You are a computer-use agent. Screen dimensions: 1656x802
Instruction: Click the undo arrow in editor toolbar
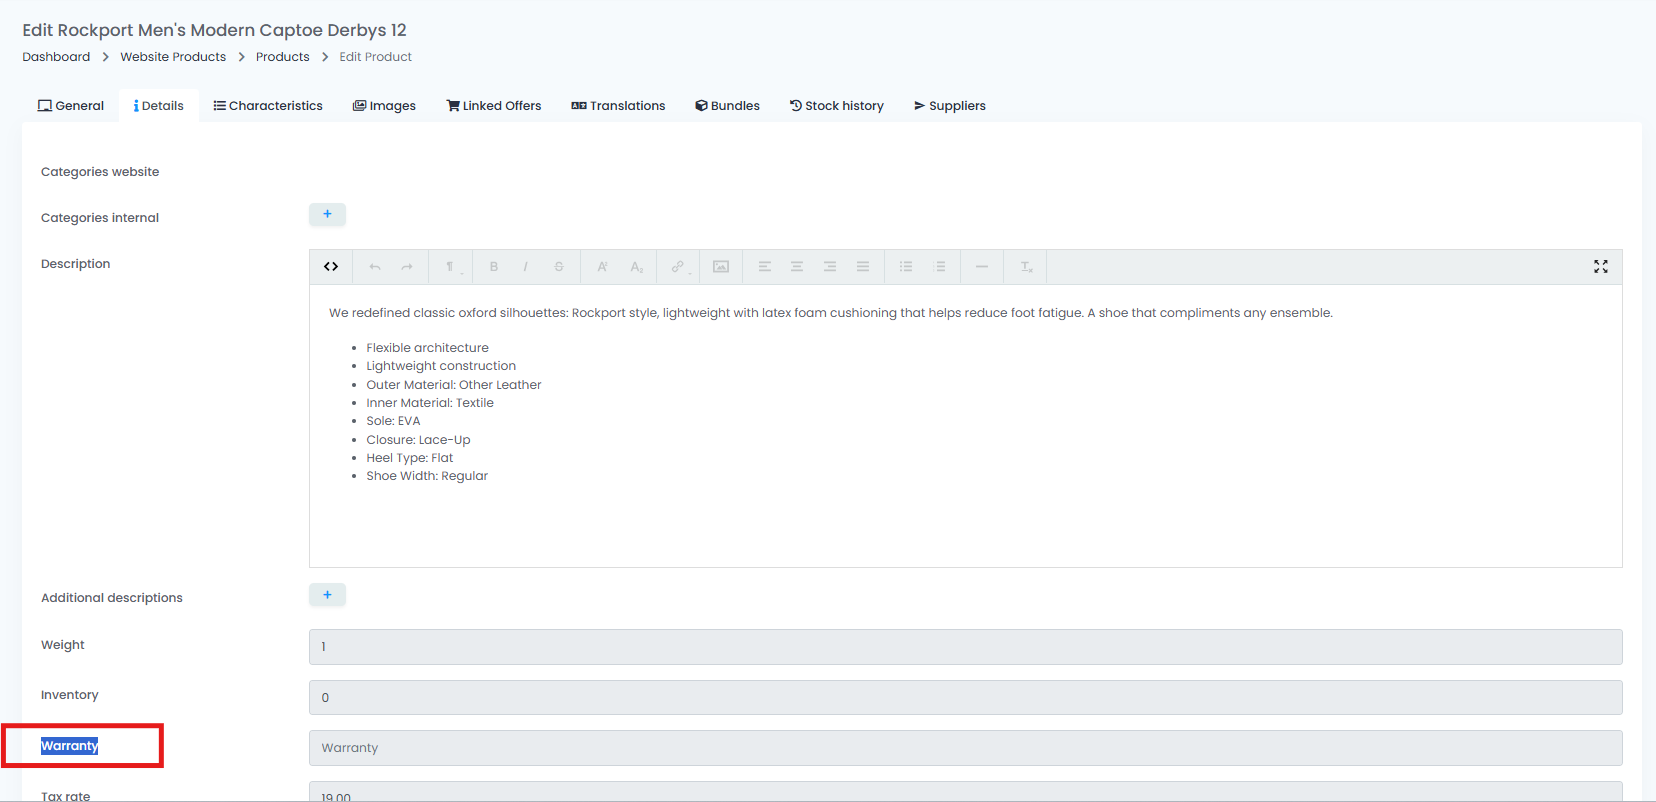[x=375, y=267]
